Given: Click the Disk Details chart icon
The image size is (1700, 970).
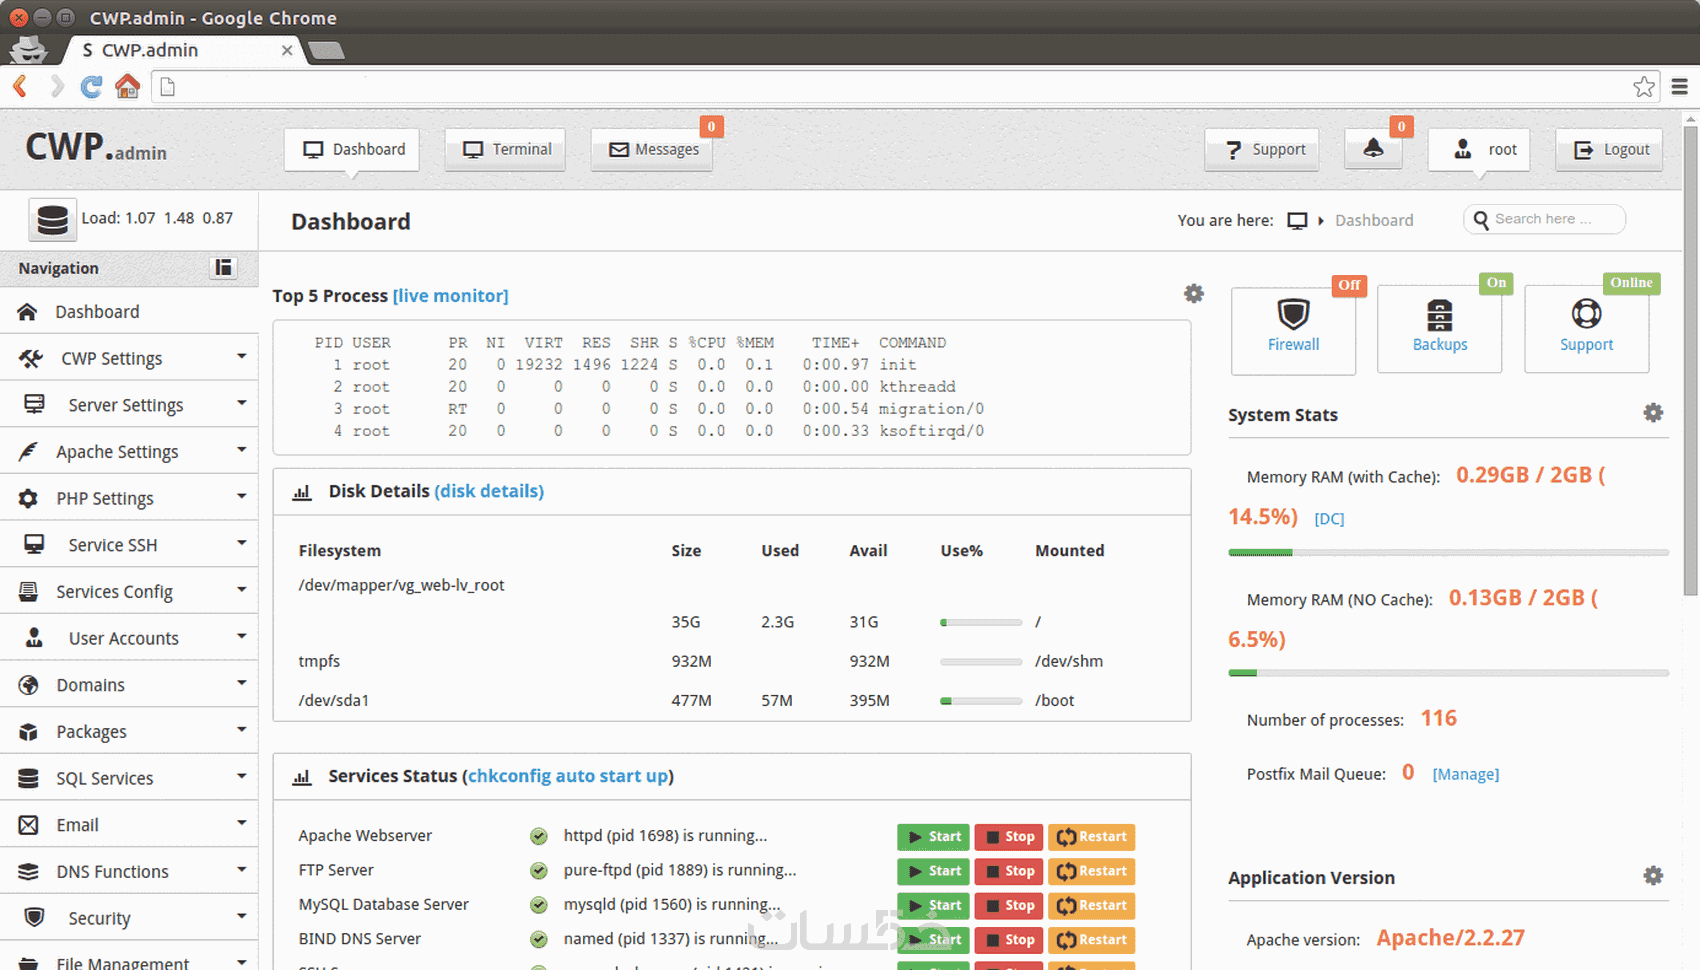Looking at the screenshot, I should click(301, 492).
